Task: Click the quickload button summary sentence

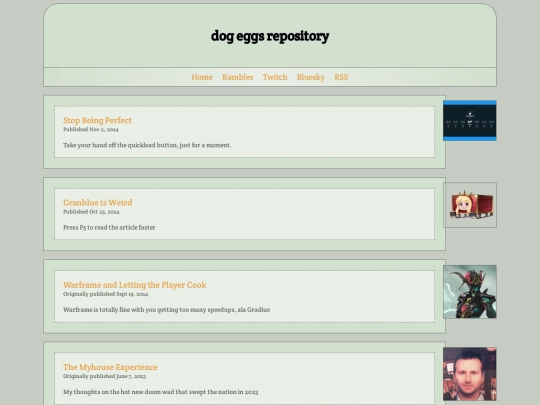Action: (147, 145)
